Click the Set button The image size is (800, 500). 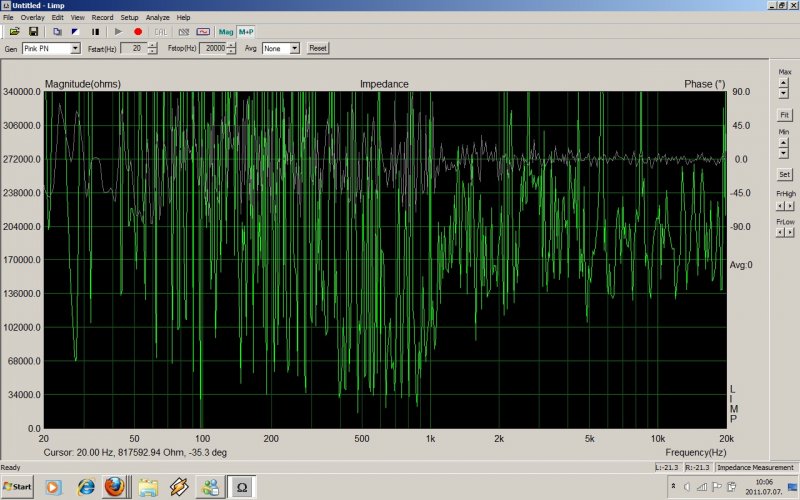pos(784,174)
